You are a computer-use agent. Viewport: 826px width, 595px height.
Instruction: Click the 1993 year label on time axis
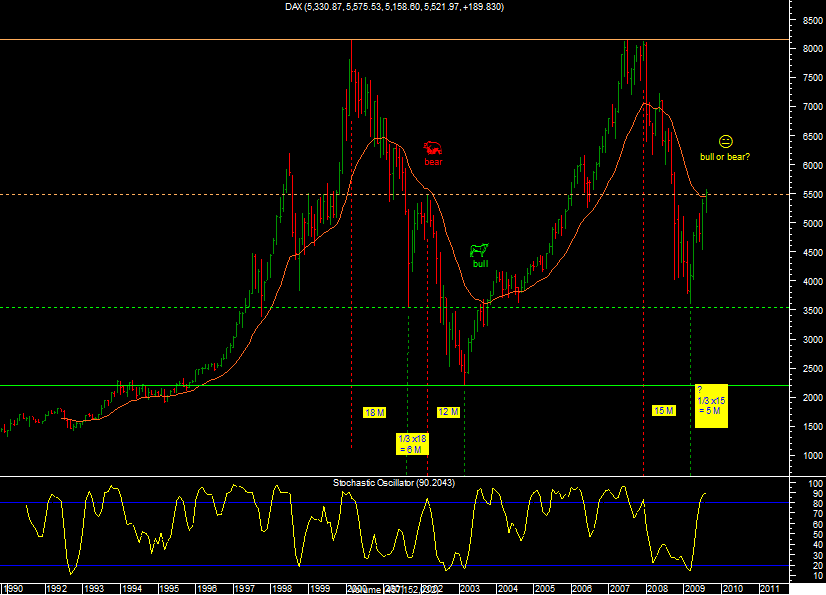94,589
